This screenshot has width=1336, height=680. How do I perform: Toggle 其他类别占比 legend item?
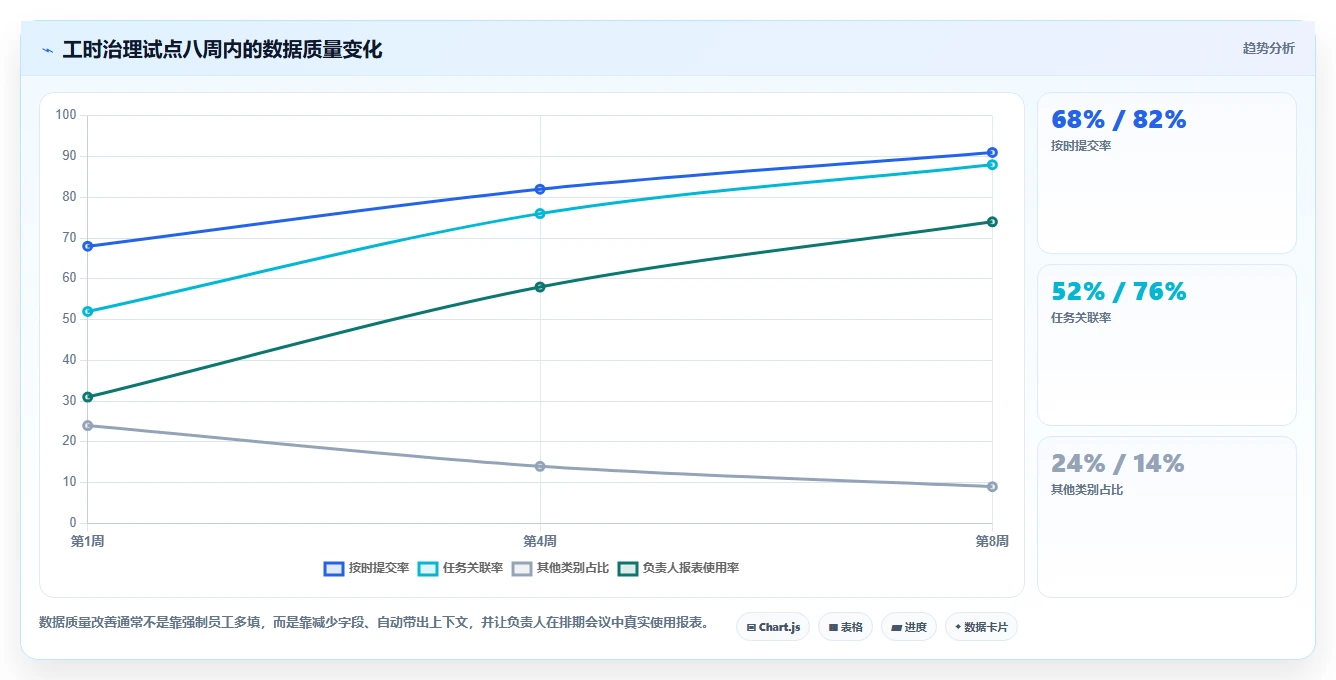click(x=560, y=568)
